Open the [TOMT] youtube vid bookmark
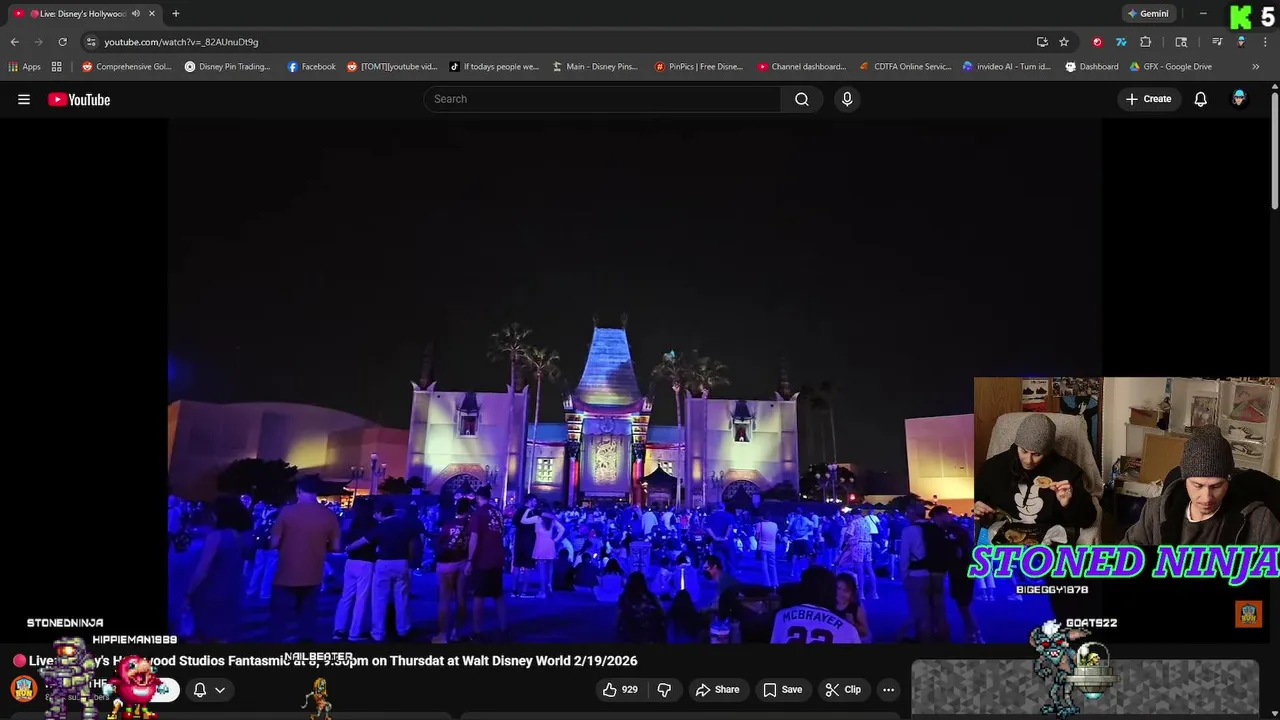 pyautogui.click(x=392, y=67)
